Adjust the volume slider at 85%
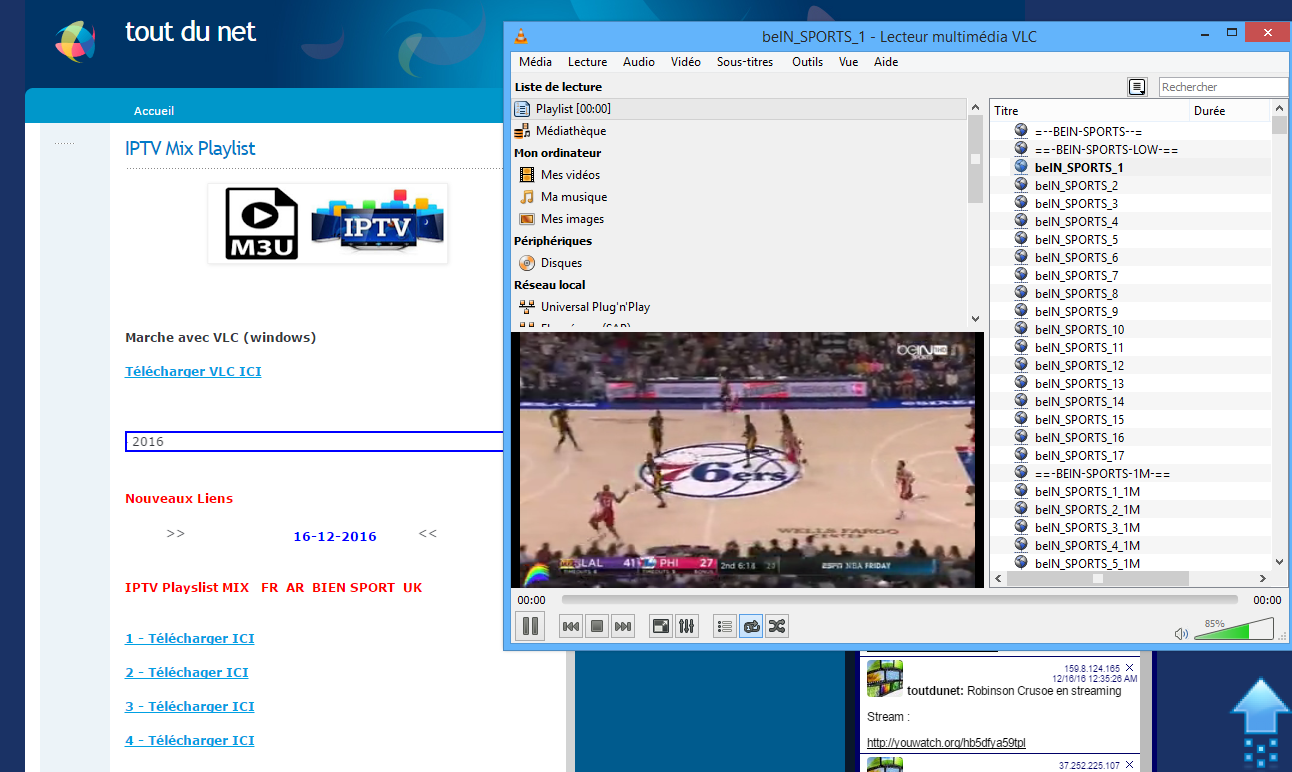 coord(1234,629)
